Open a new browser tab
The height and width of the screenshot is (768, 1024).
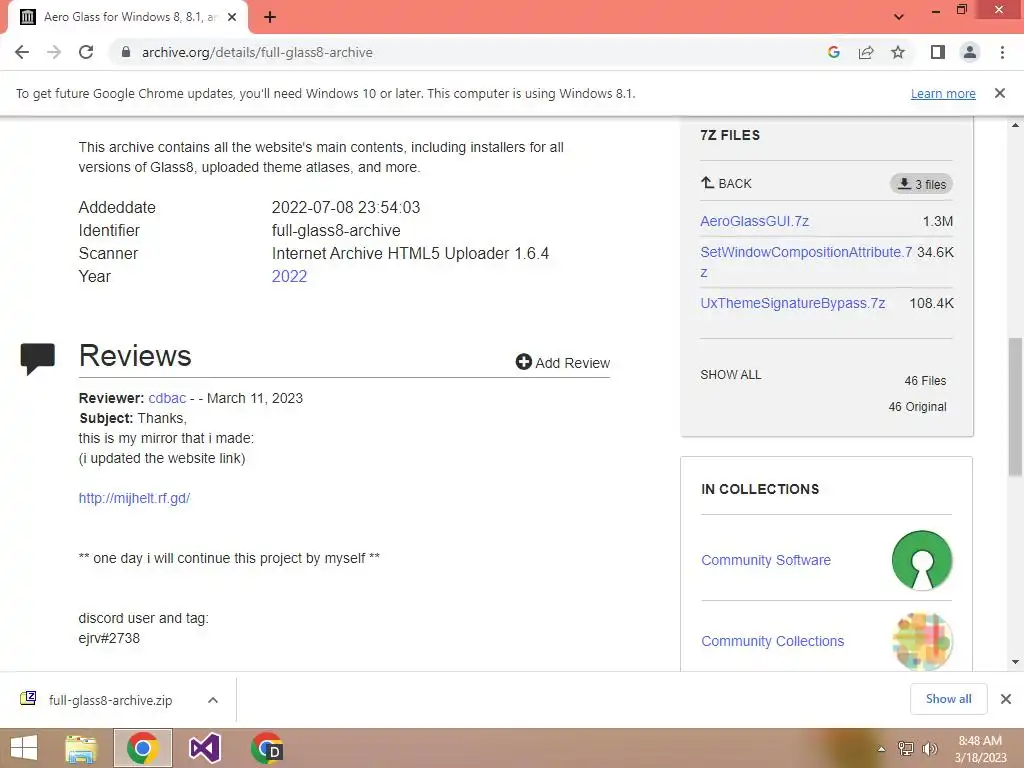click(x=270, y=17)
